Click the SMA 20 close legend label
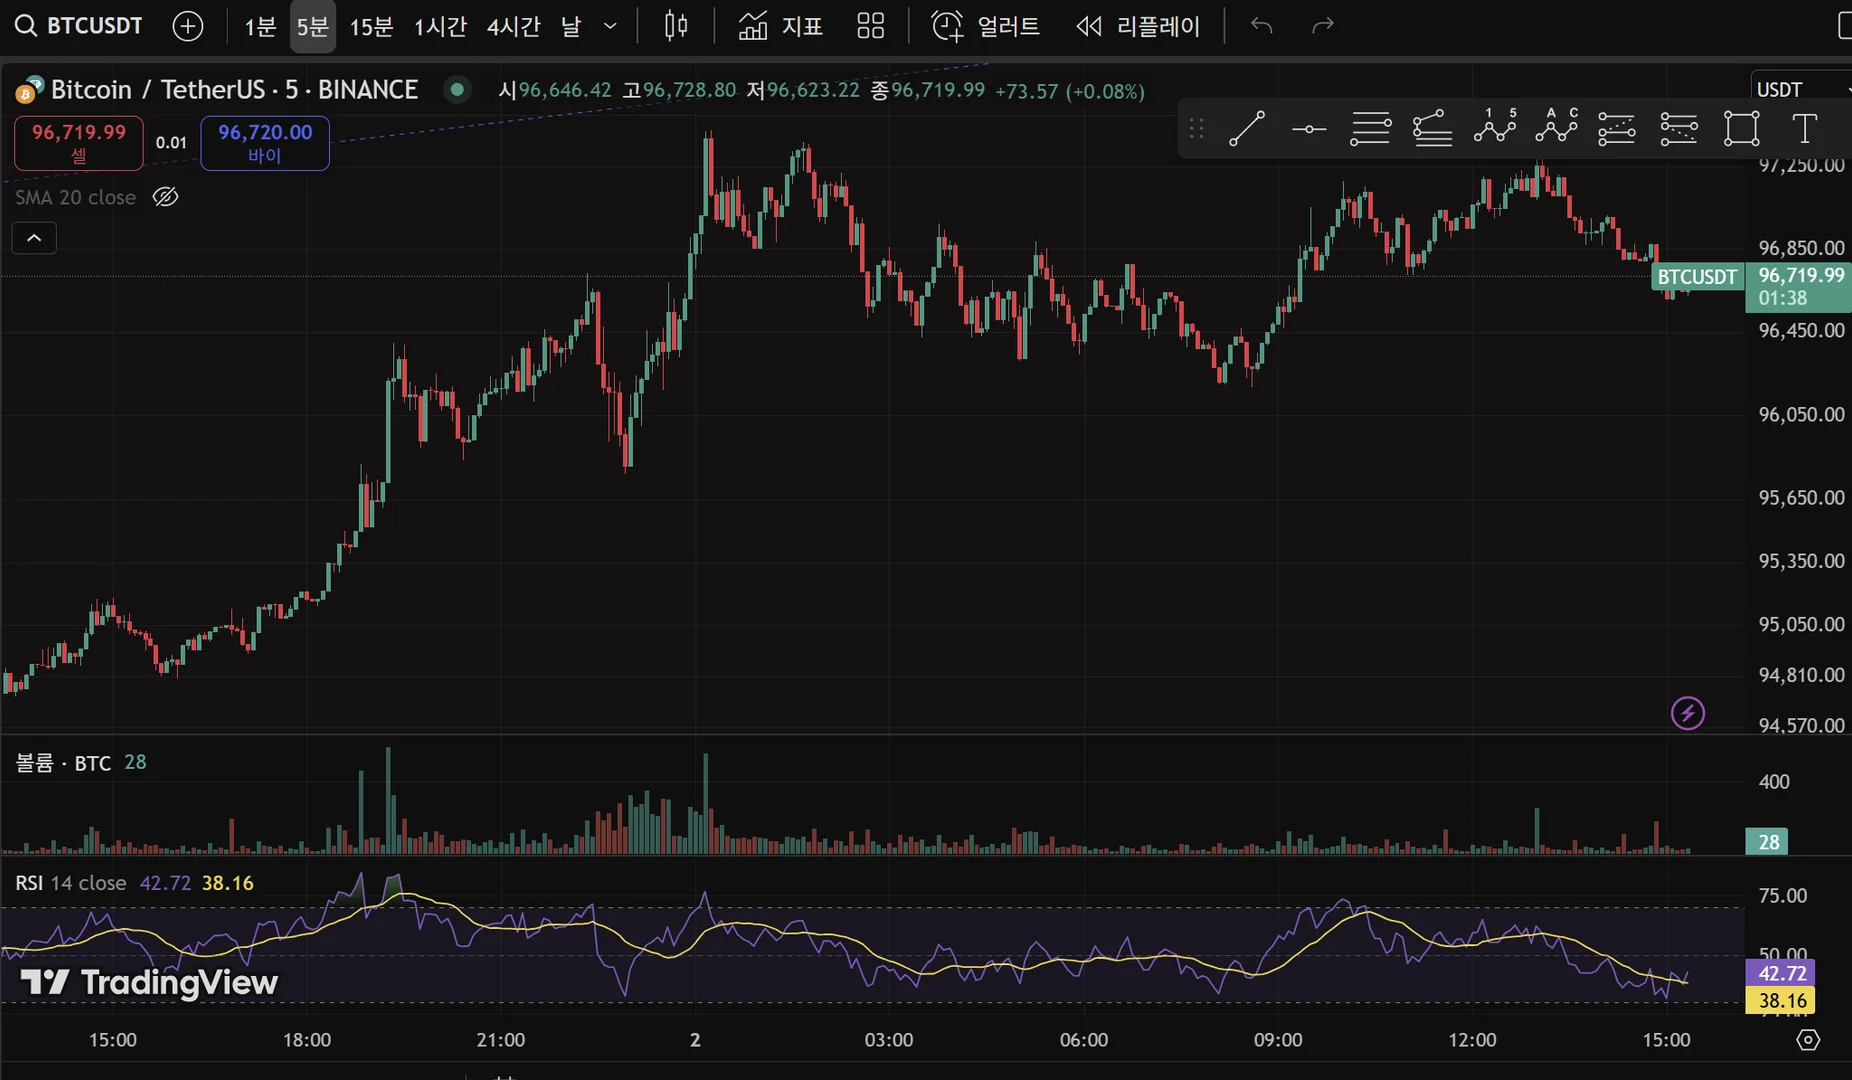1852x1080 pixels. (75, 197)
